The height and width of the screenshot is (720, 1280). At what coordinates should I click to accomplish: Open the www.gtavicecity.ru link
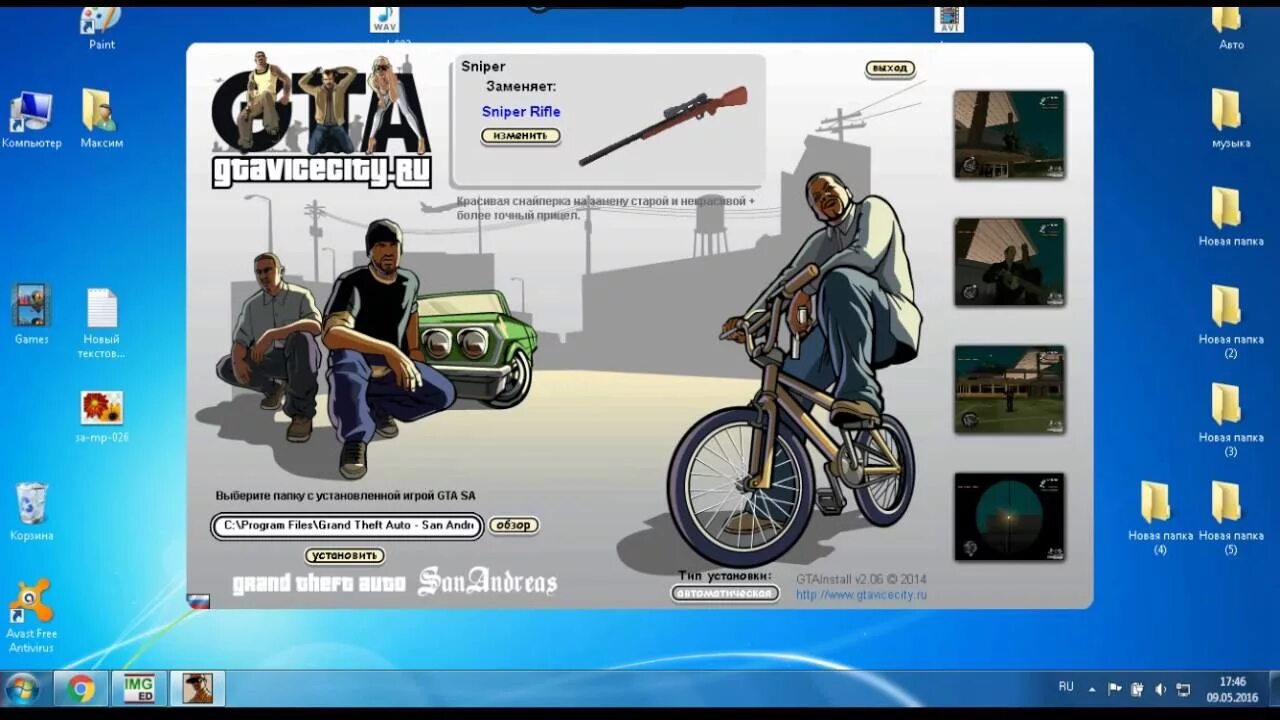(861, 595)
